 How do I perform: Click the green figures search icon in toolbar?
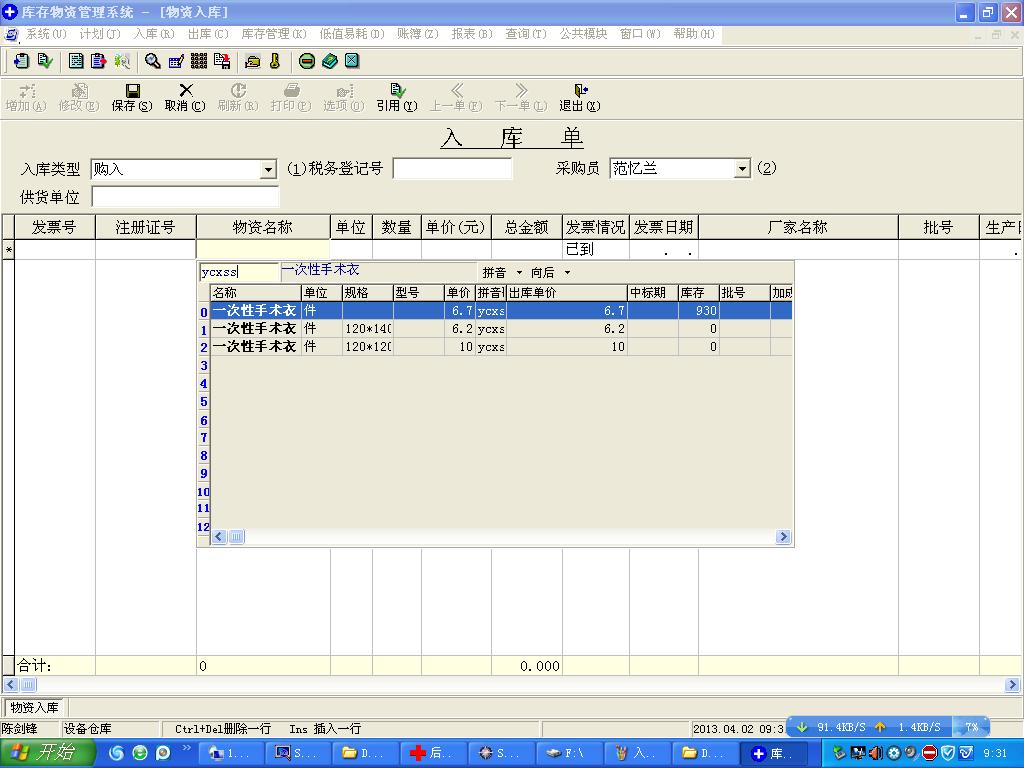[122, 61]
